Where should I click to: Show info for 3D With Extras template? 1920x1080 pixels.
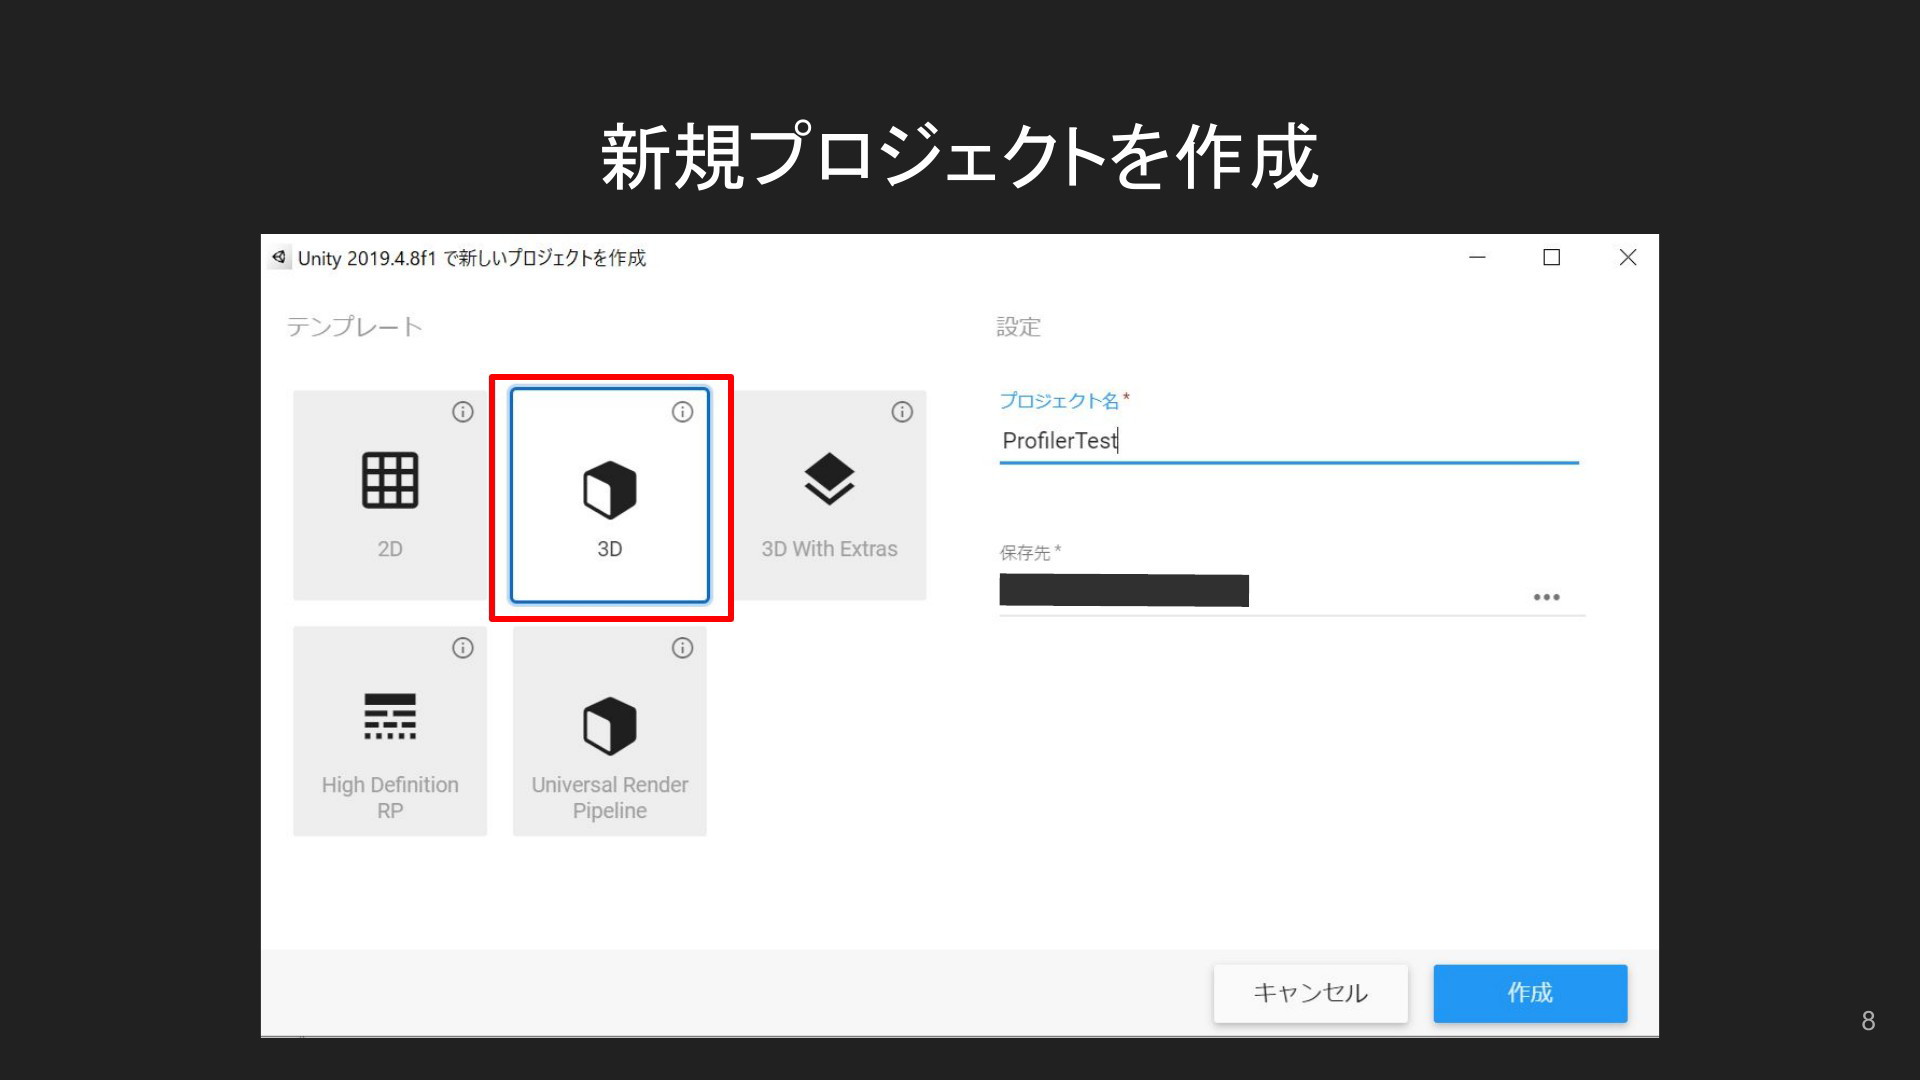tap(902, 412)
